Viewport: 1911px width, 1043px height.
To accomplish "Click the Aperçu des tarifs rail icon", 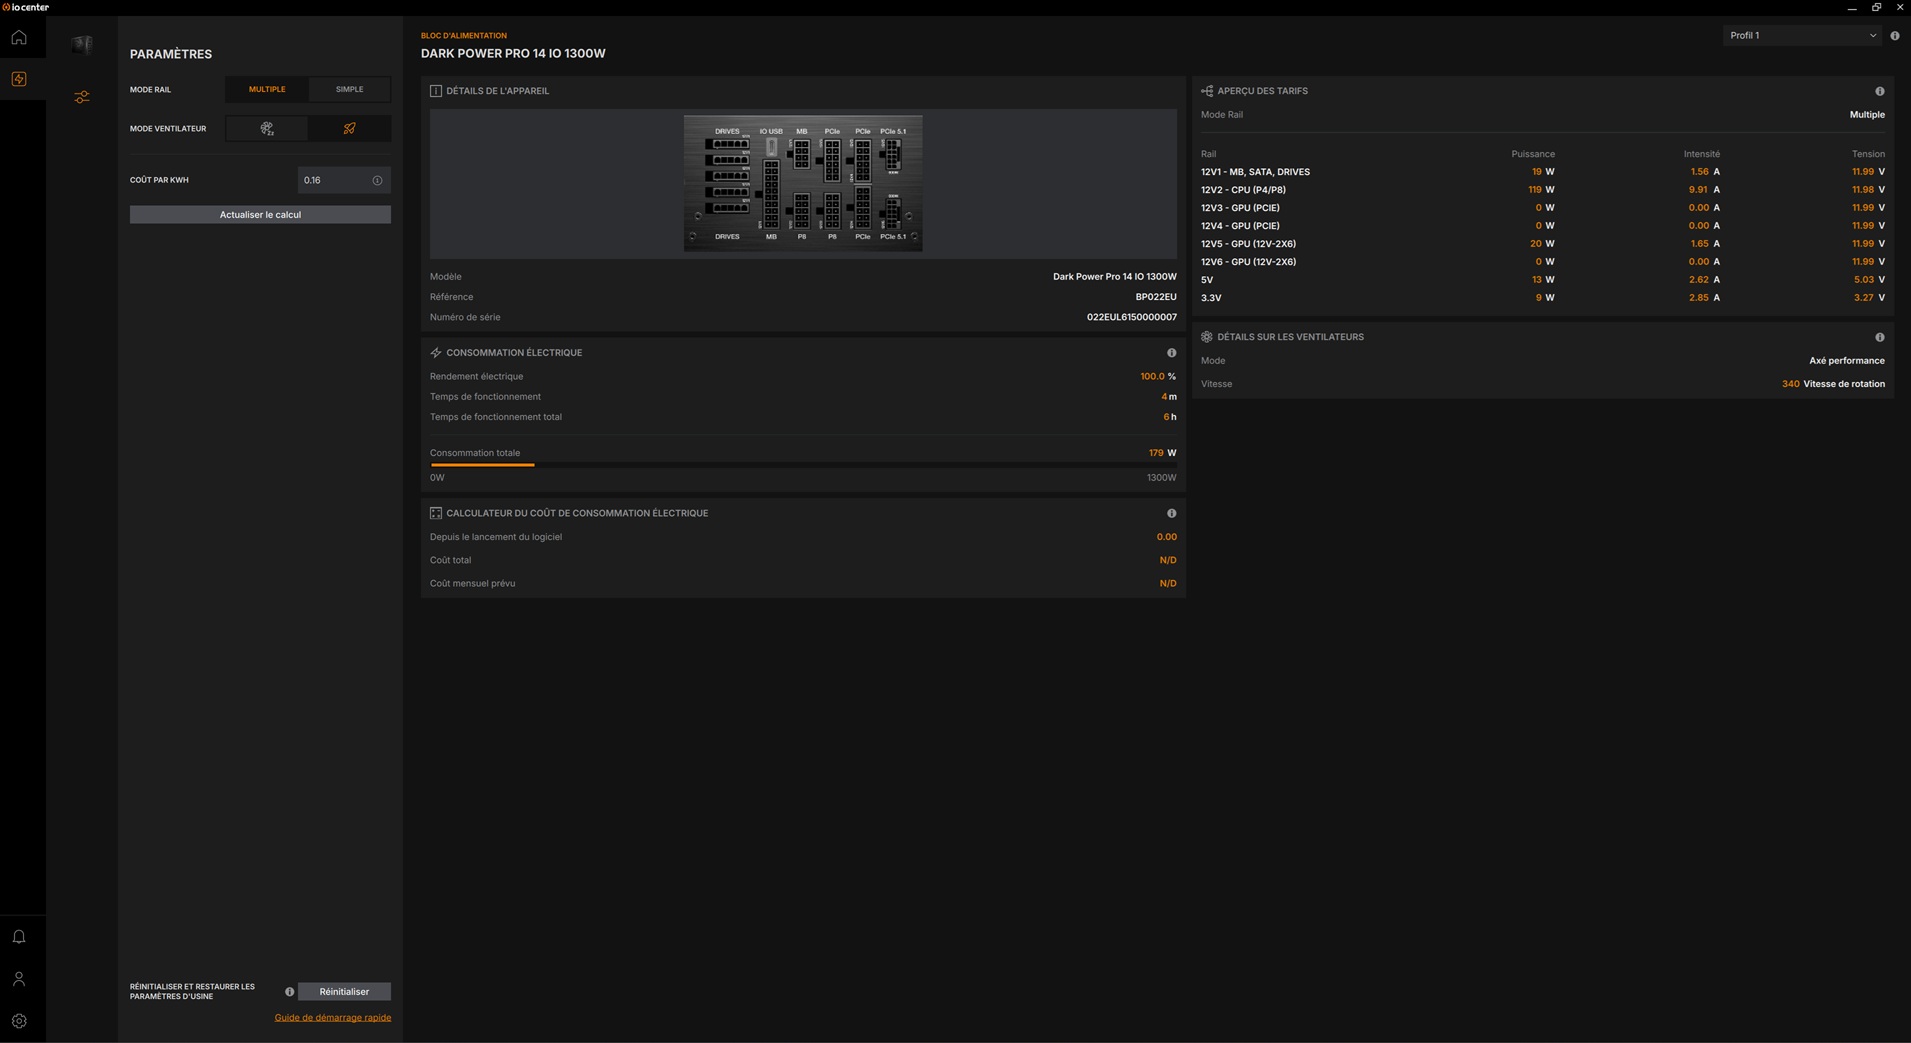I will pyautogui.click(x=1207, y=91).
